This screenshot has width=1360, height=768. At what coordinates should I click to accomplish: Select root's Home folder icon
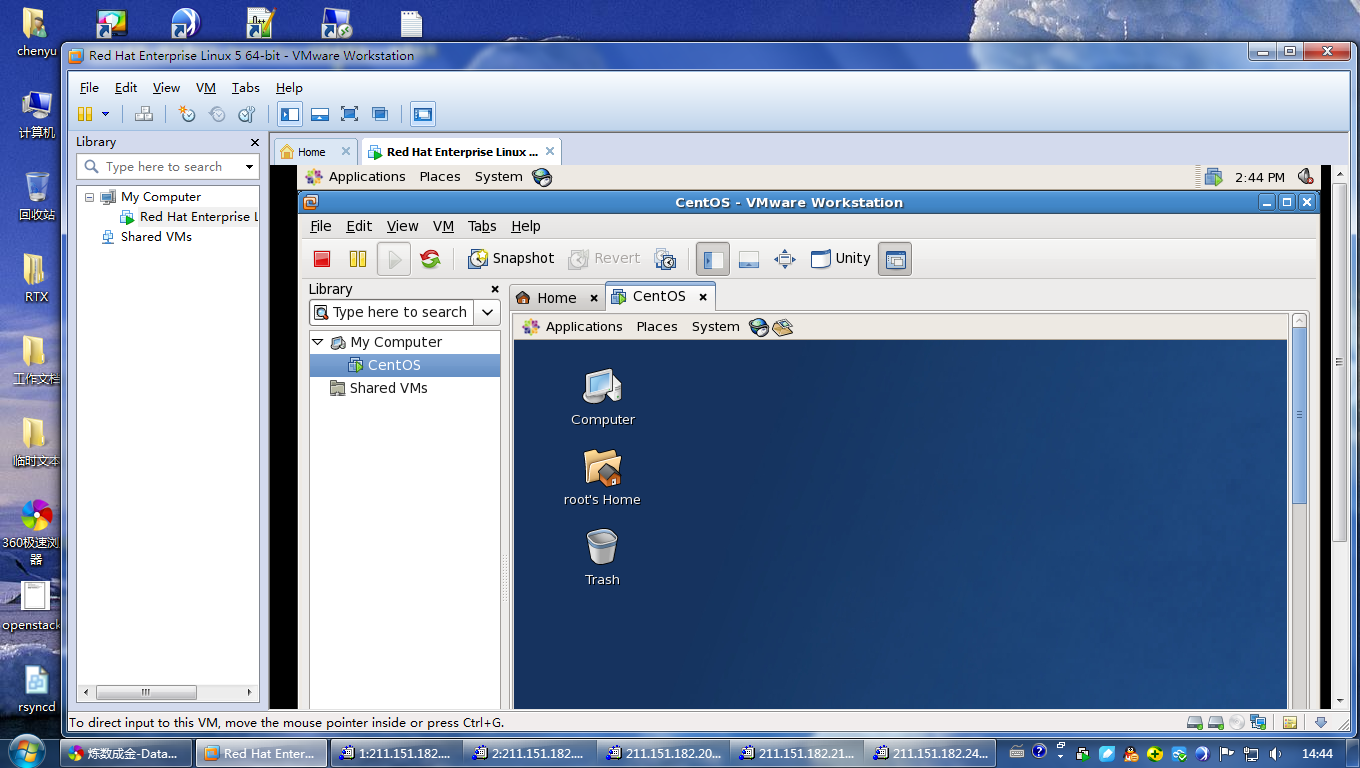[602, 477]
